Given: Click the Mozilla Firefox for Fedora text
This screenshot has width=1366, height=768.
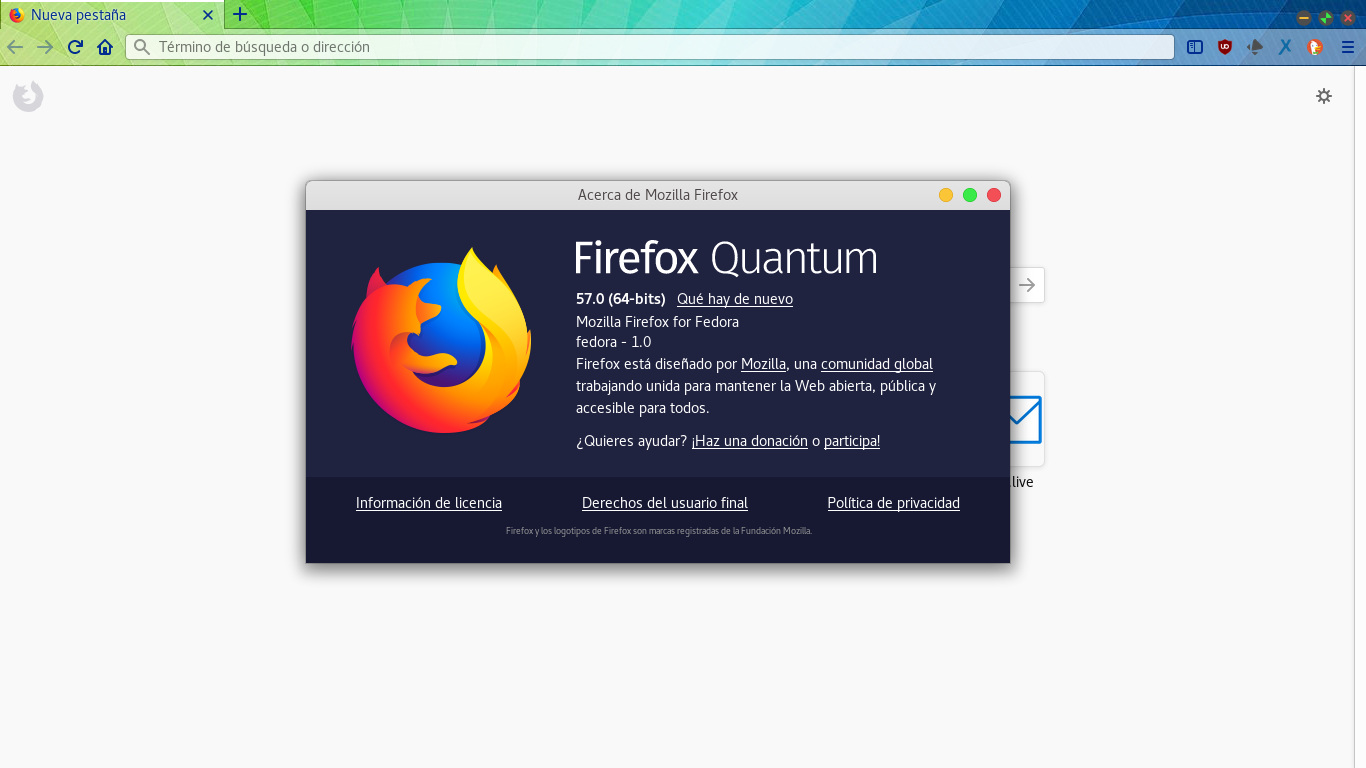Looking at the screenshot, I should (x=657, y=322).
